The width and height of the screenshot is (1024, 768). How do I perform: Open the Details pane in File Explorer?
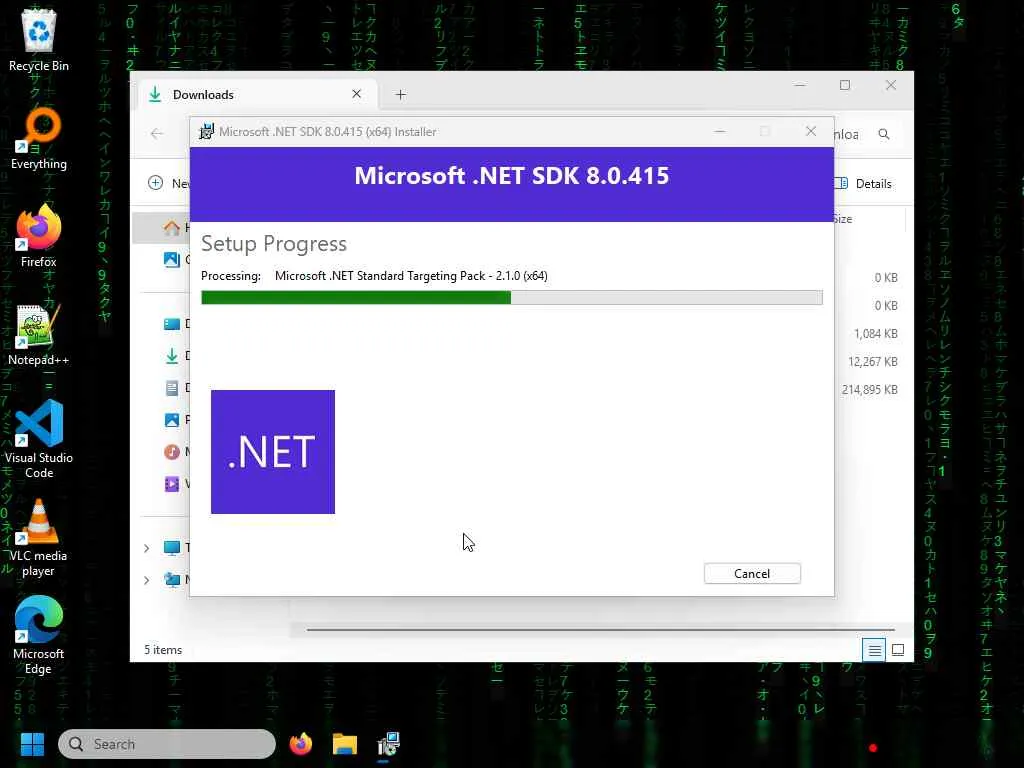pyautogui.click(x=865, y=184)
